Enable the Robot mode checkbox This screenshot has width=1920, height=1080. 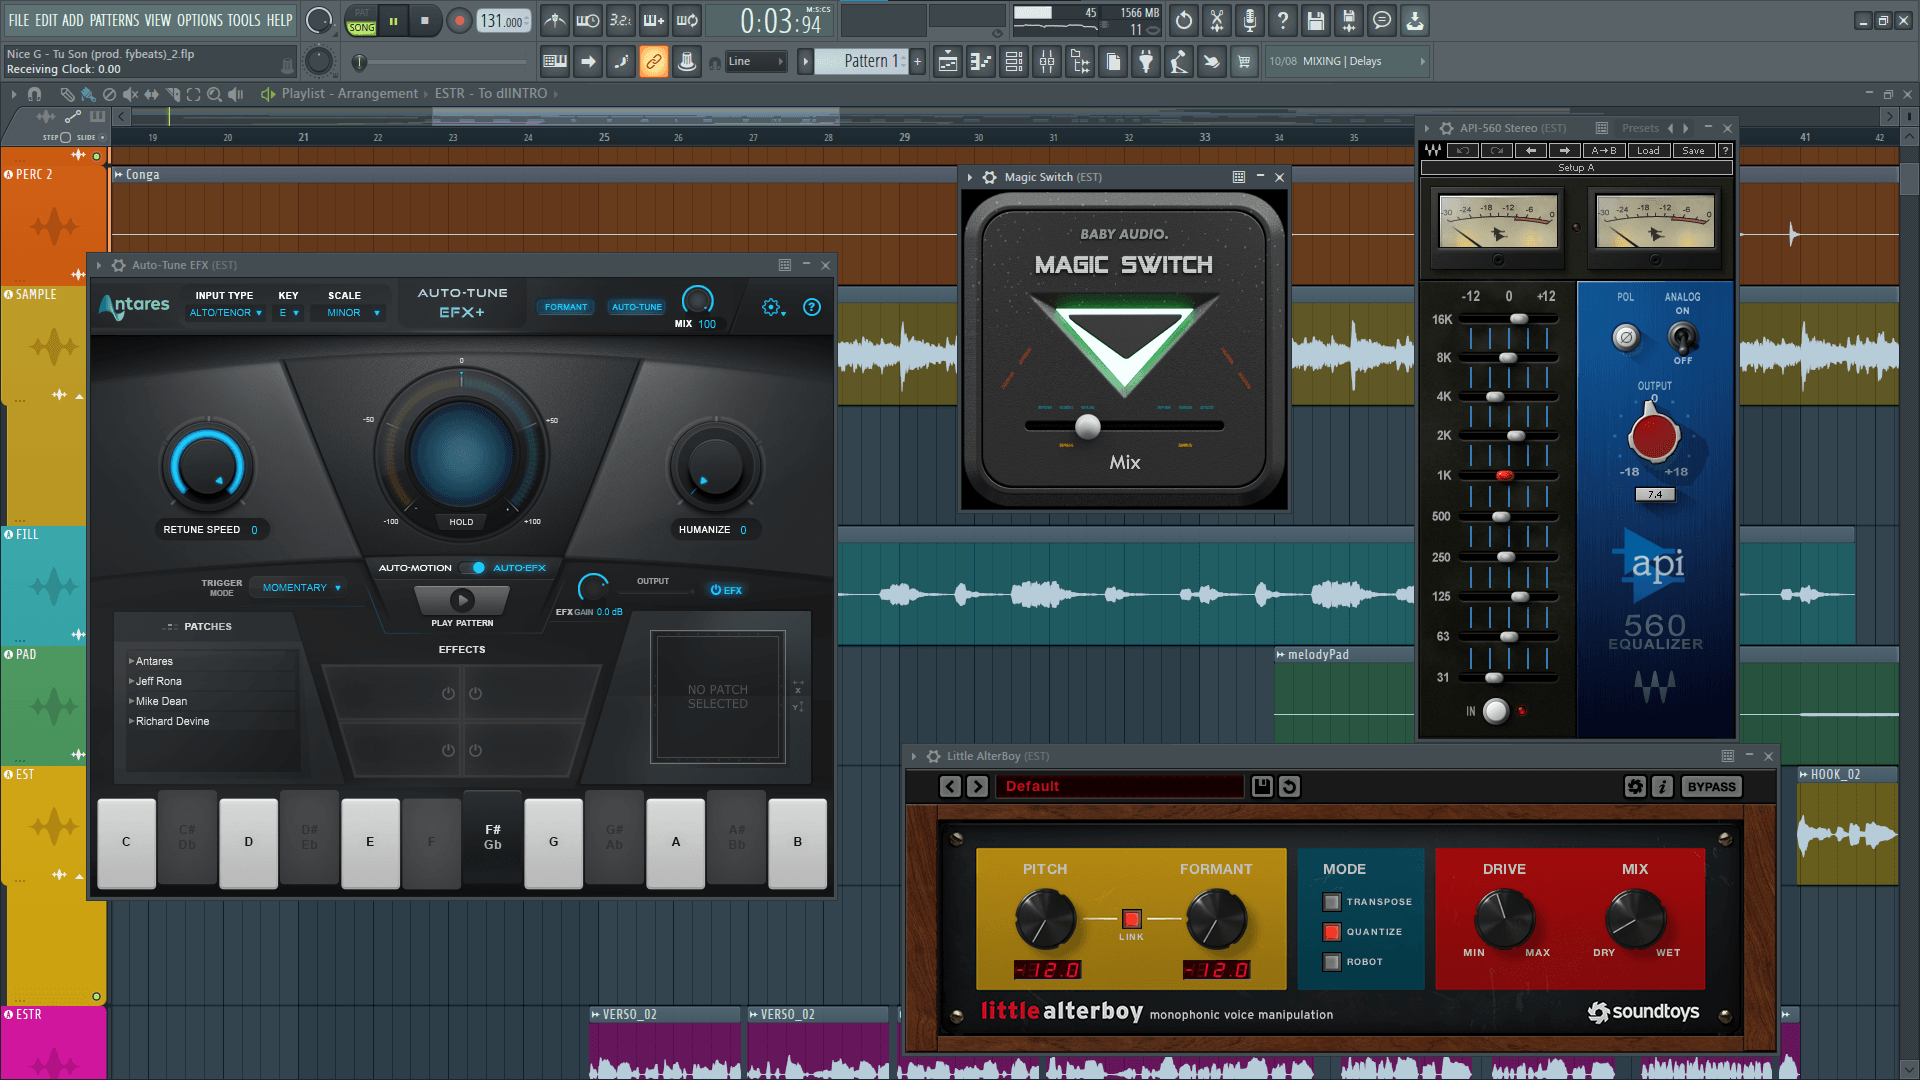(1332, 962)
